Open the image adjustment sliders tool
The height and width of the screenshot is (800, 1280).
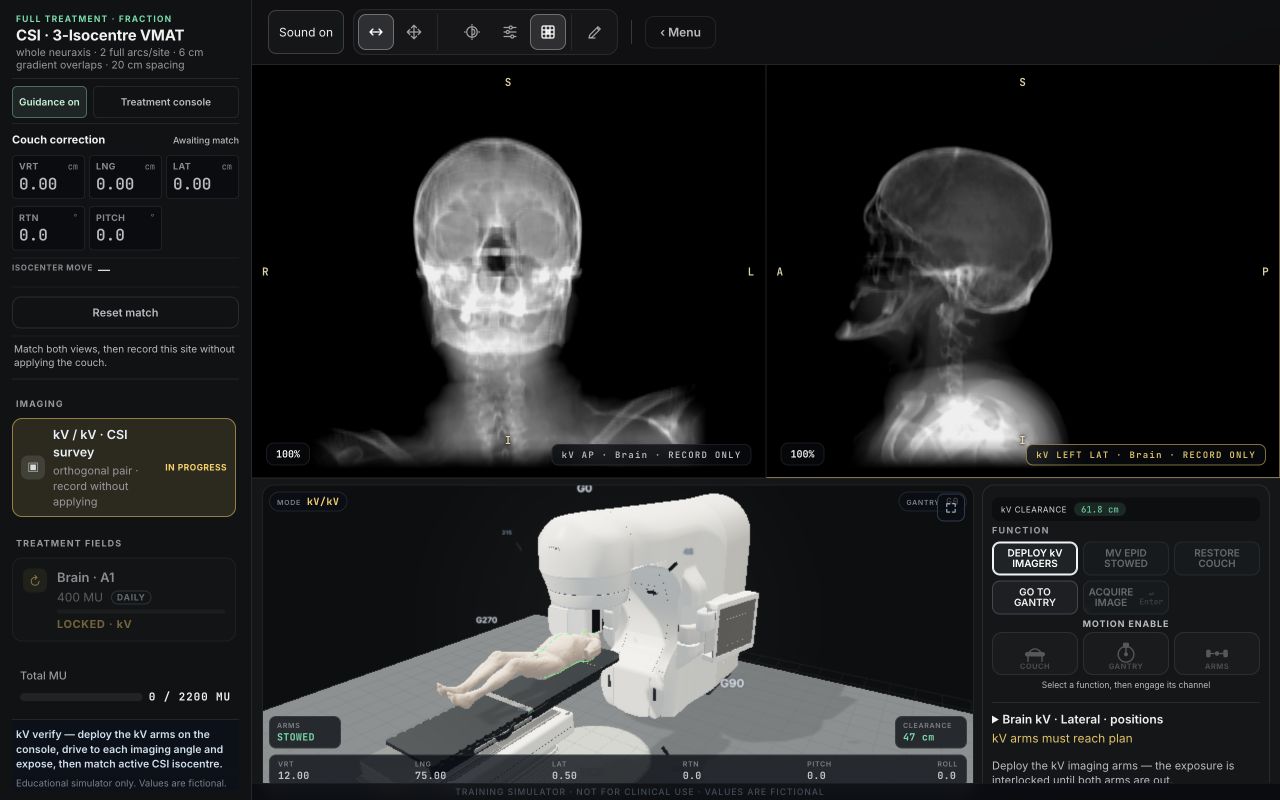[x=510, y=32]
